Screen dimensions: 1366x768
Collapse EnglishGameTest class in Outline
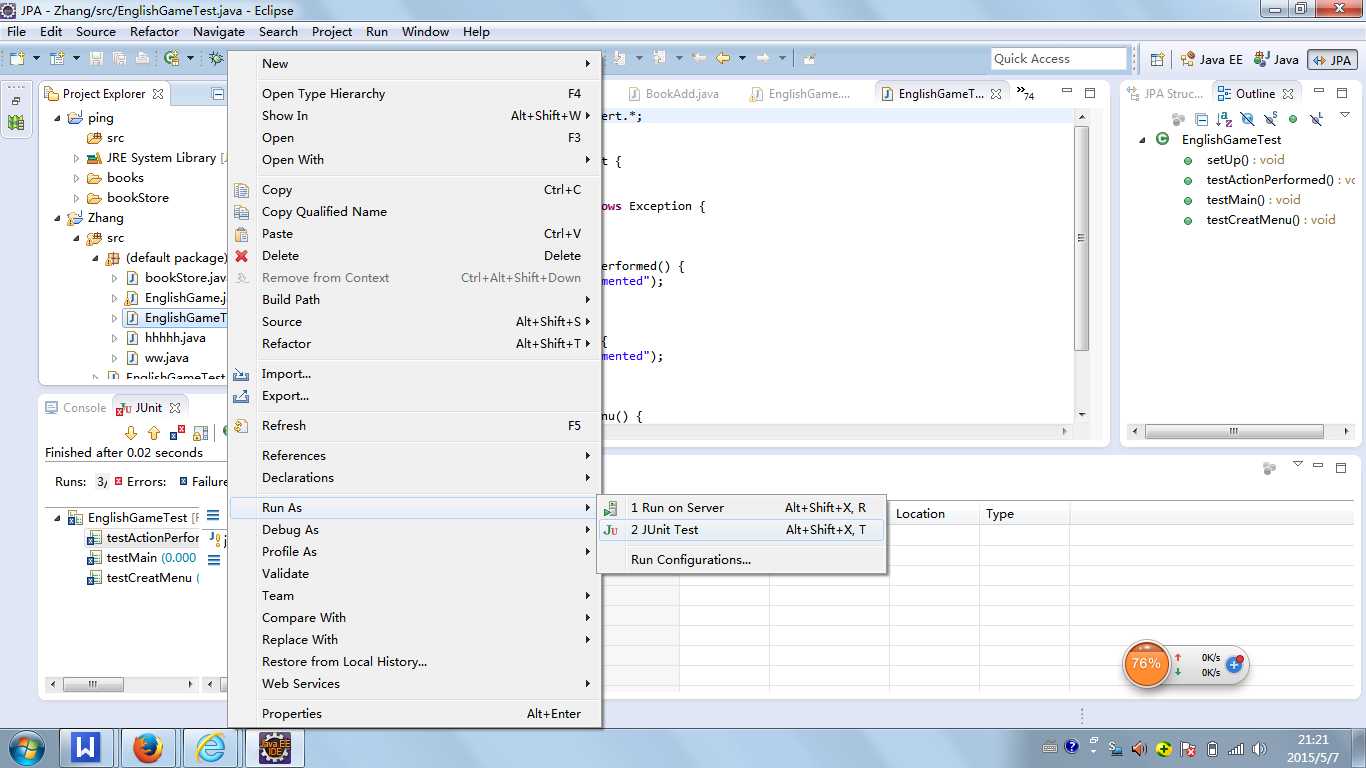tap(1142, 140)
